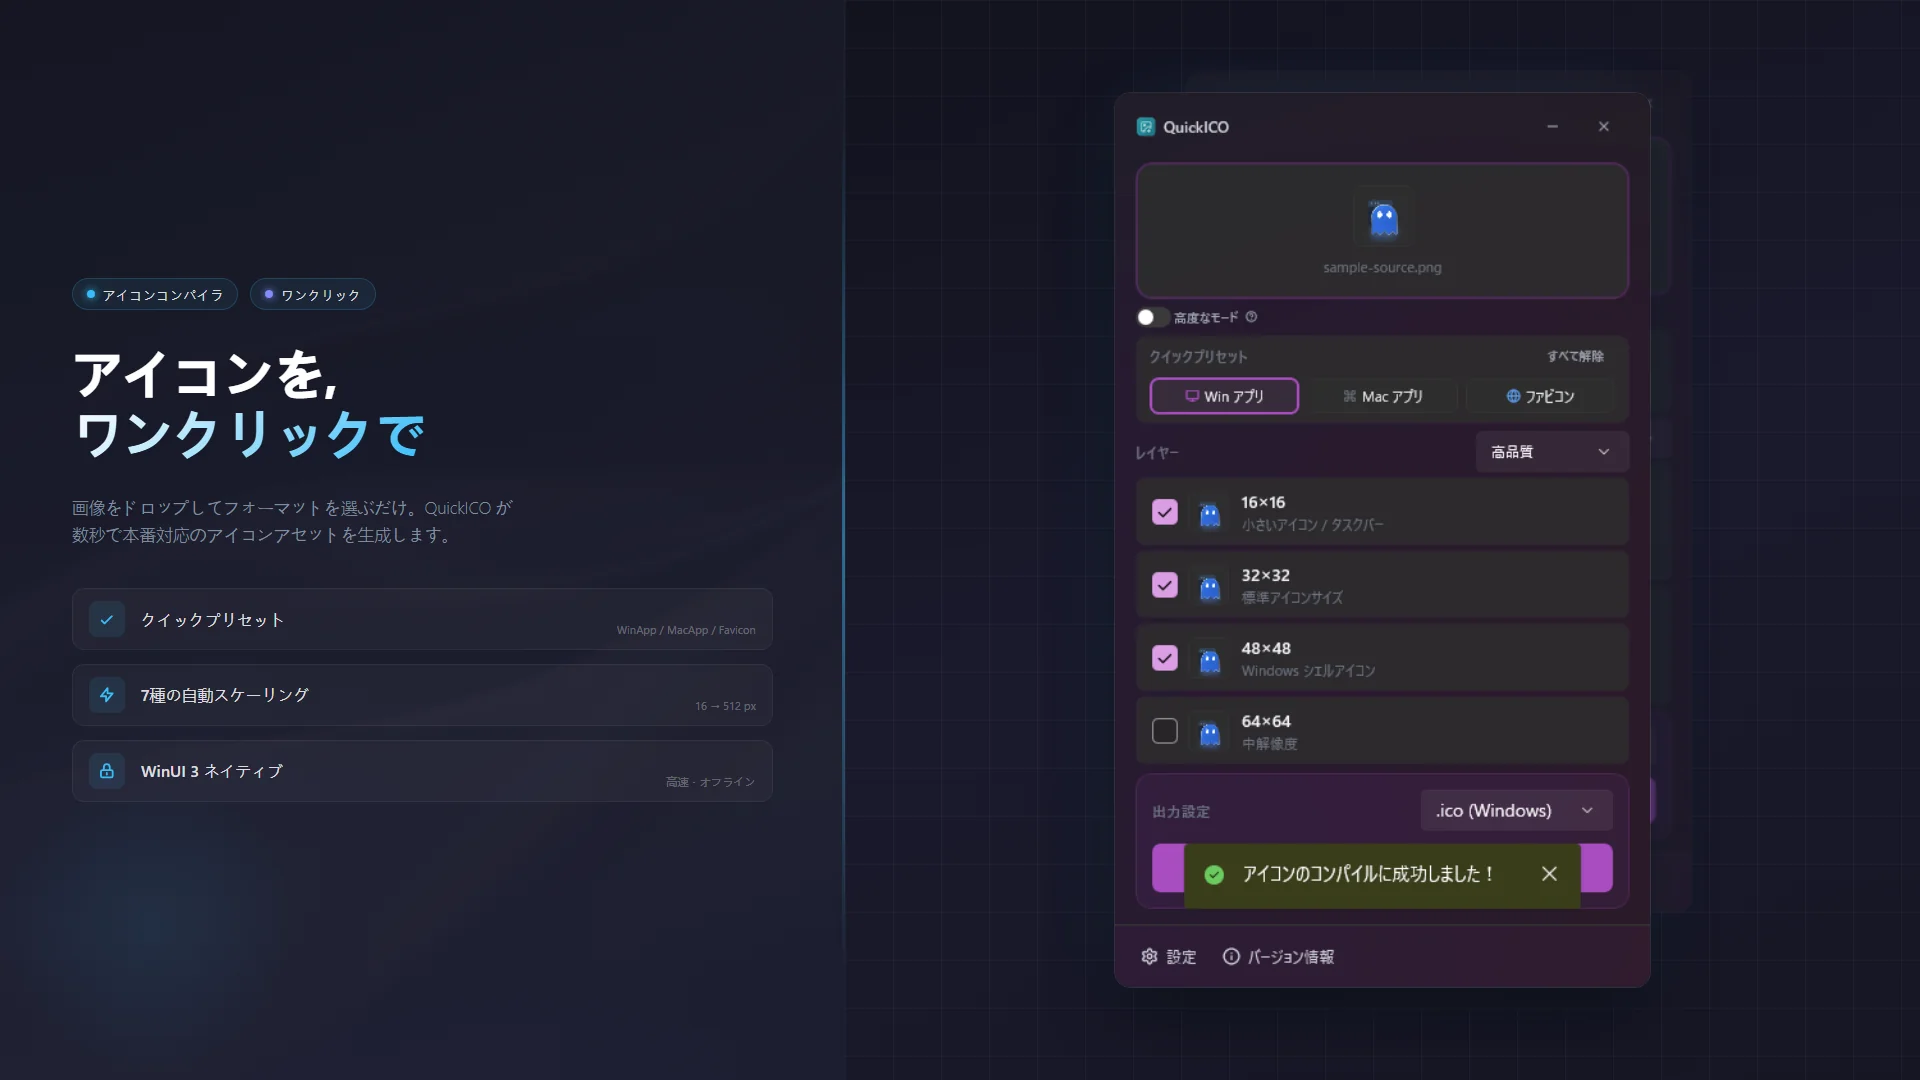Screen dimensions: 1920x1080
Task: Click the 64×64 ghost preview icon
Action: tap(1210, 733)
